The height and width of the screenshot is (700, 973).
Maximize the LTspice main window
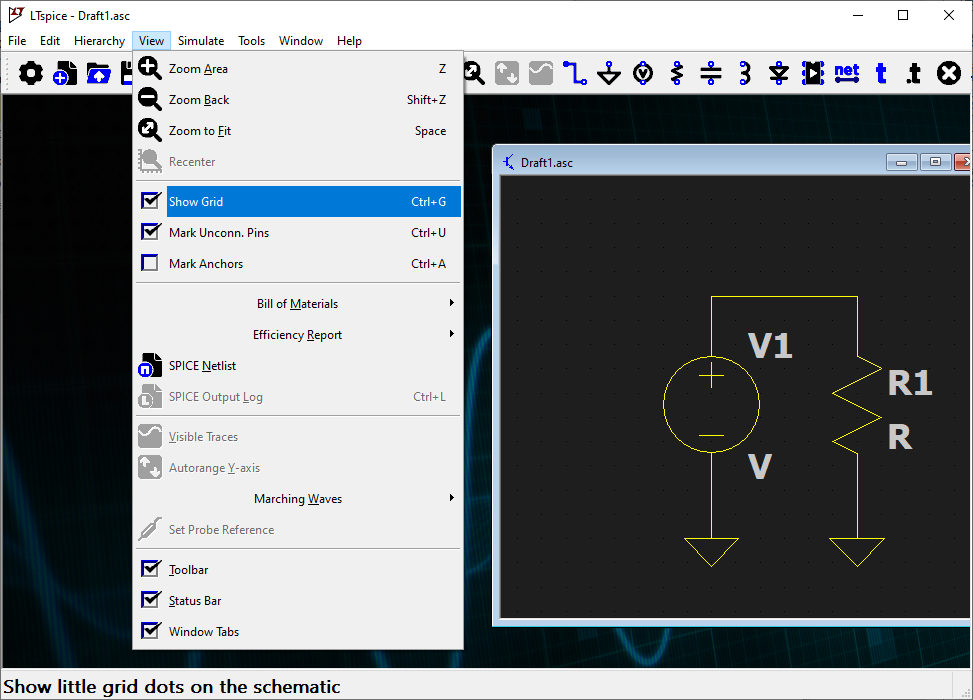904,16
